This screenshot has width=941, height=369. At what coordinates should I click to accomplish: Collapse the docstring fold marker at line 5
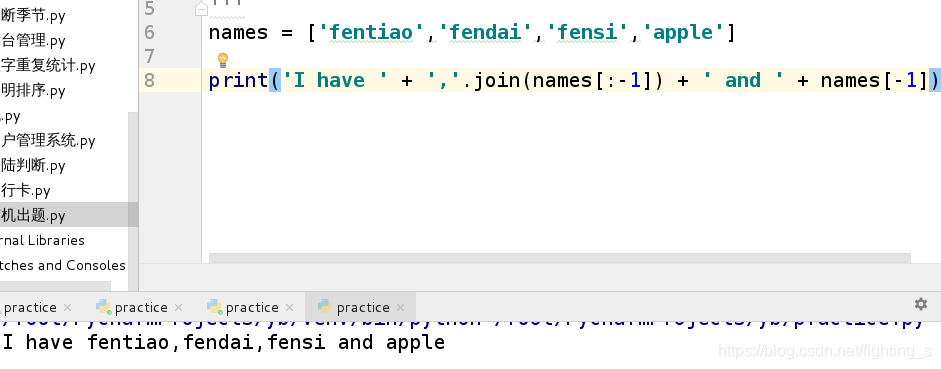tap(202, 10)
